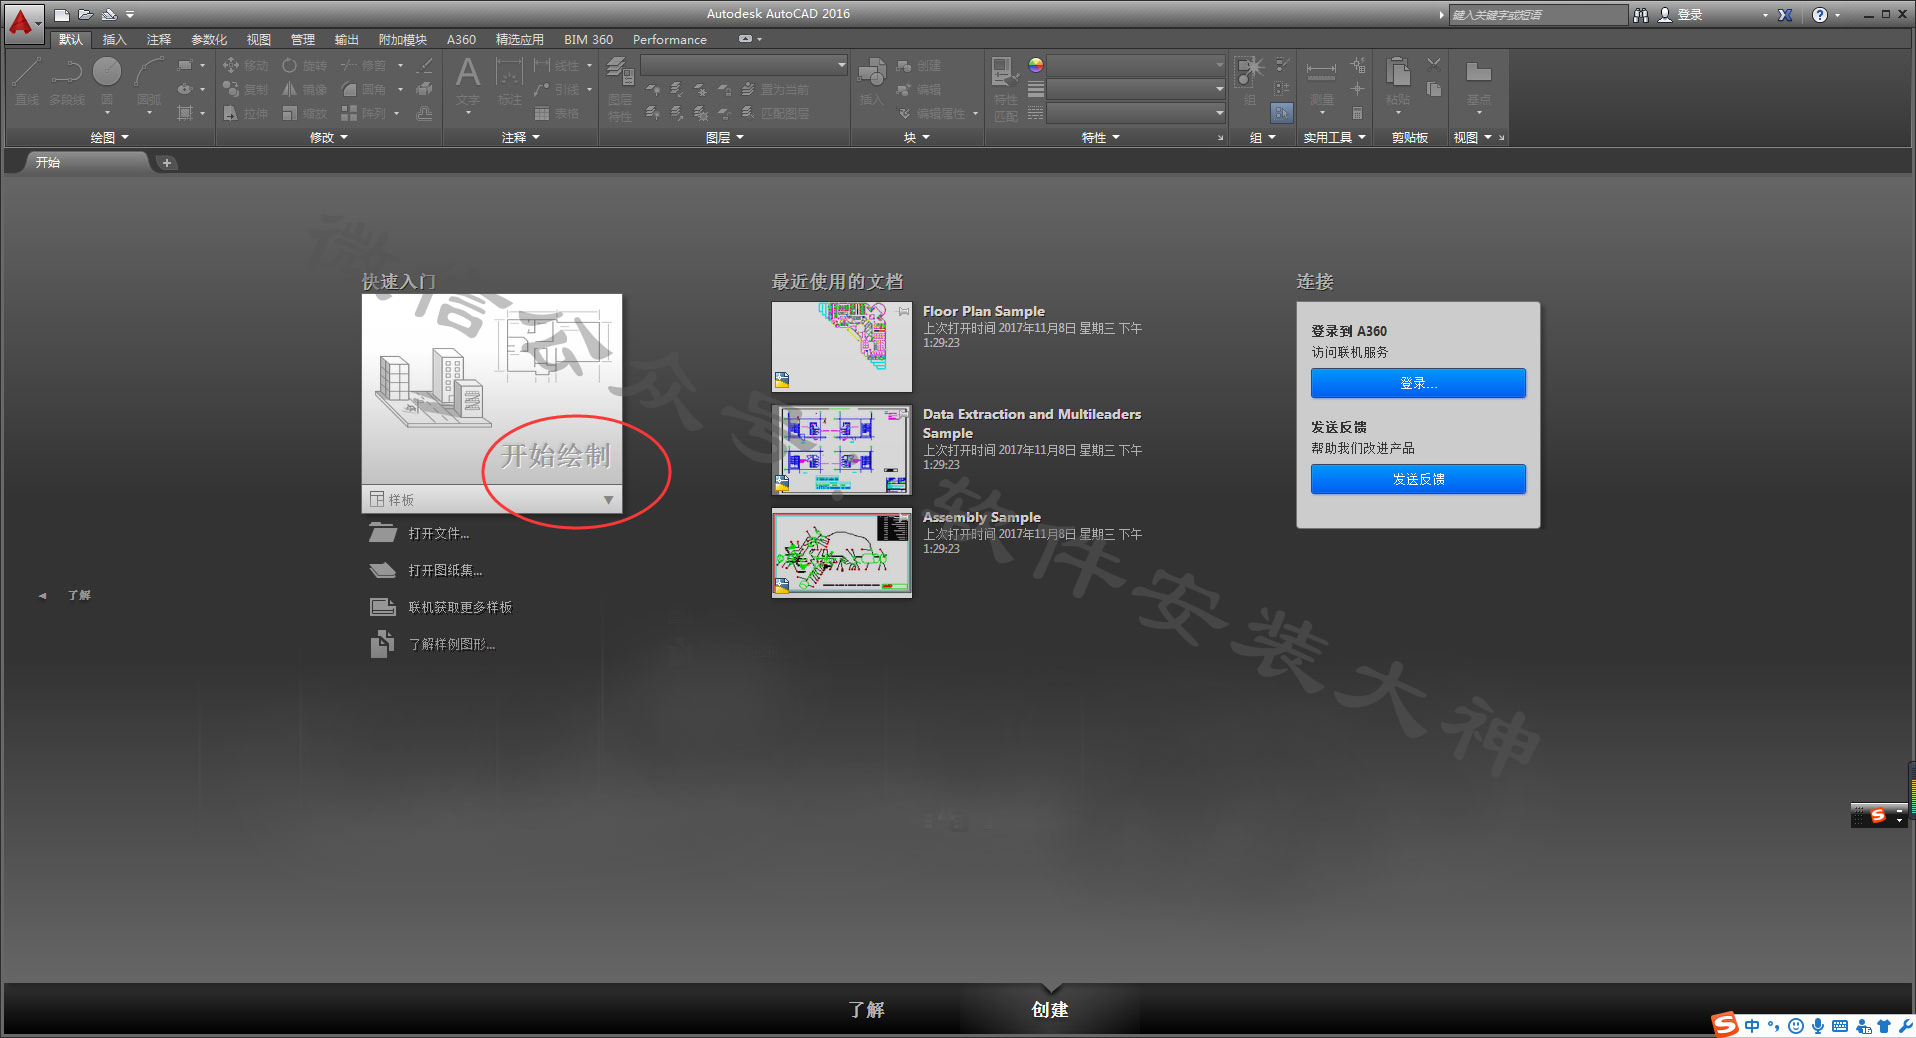Expand the 绘图 (Draw) panel dropdown
Image resolution: width=1916 pixels, height=1038 pixels.
[110, 138]
